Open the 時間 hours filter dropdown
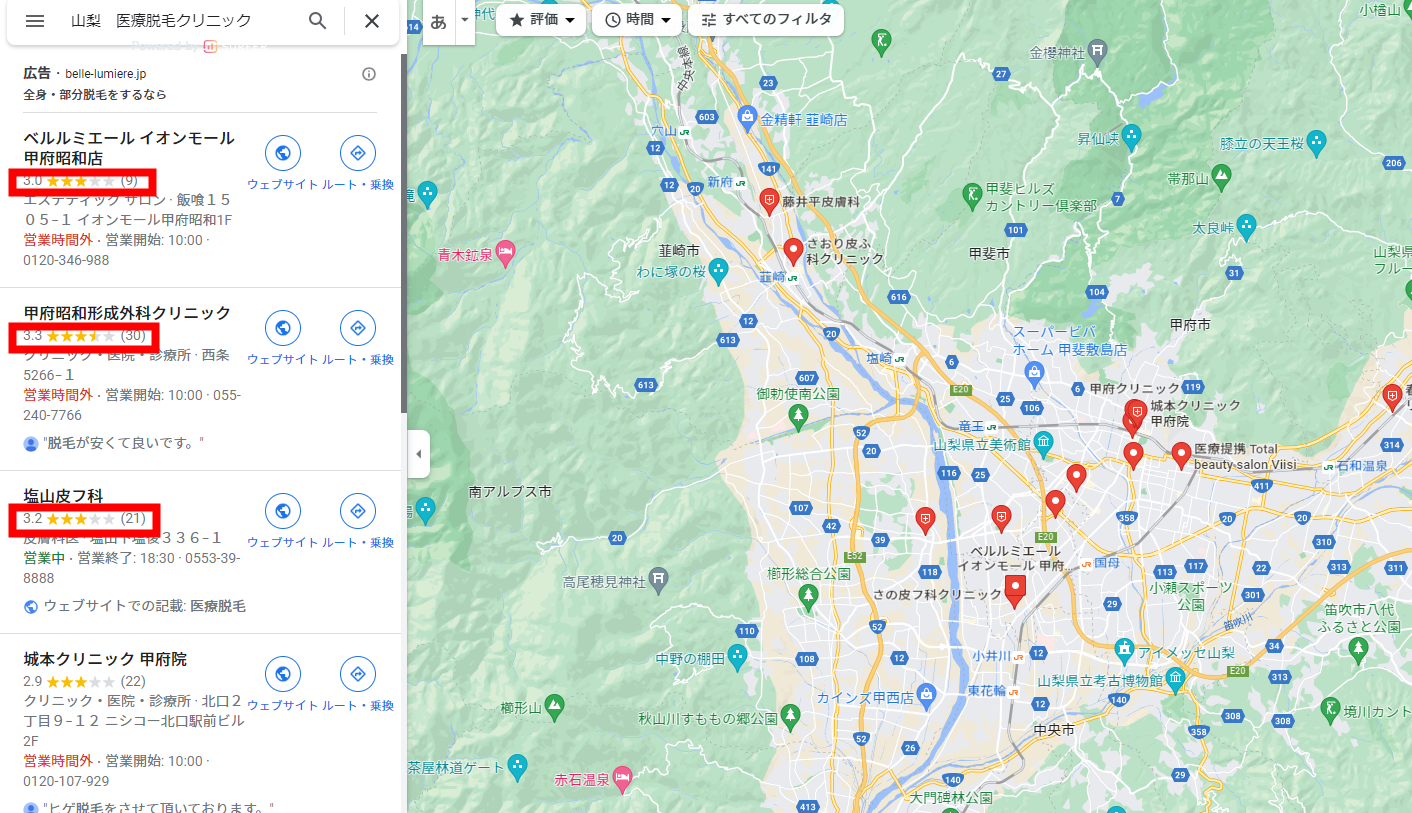This screenshot has height=813, width=1412. pos(637,20)
